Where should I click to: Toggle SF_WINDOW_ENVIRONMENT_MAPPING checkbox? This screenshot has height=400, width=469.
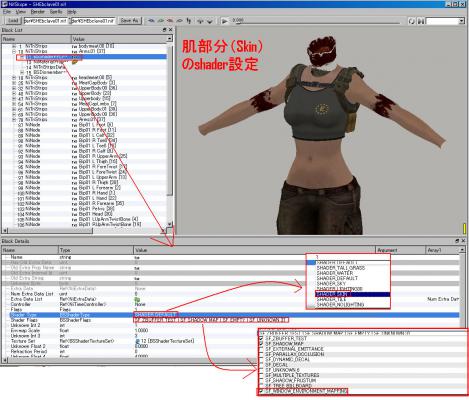262,391
